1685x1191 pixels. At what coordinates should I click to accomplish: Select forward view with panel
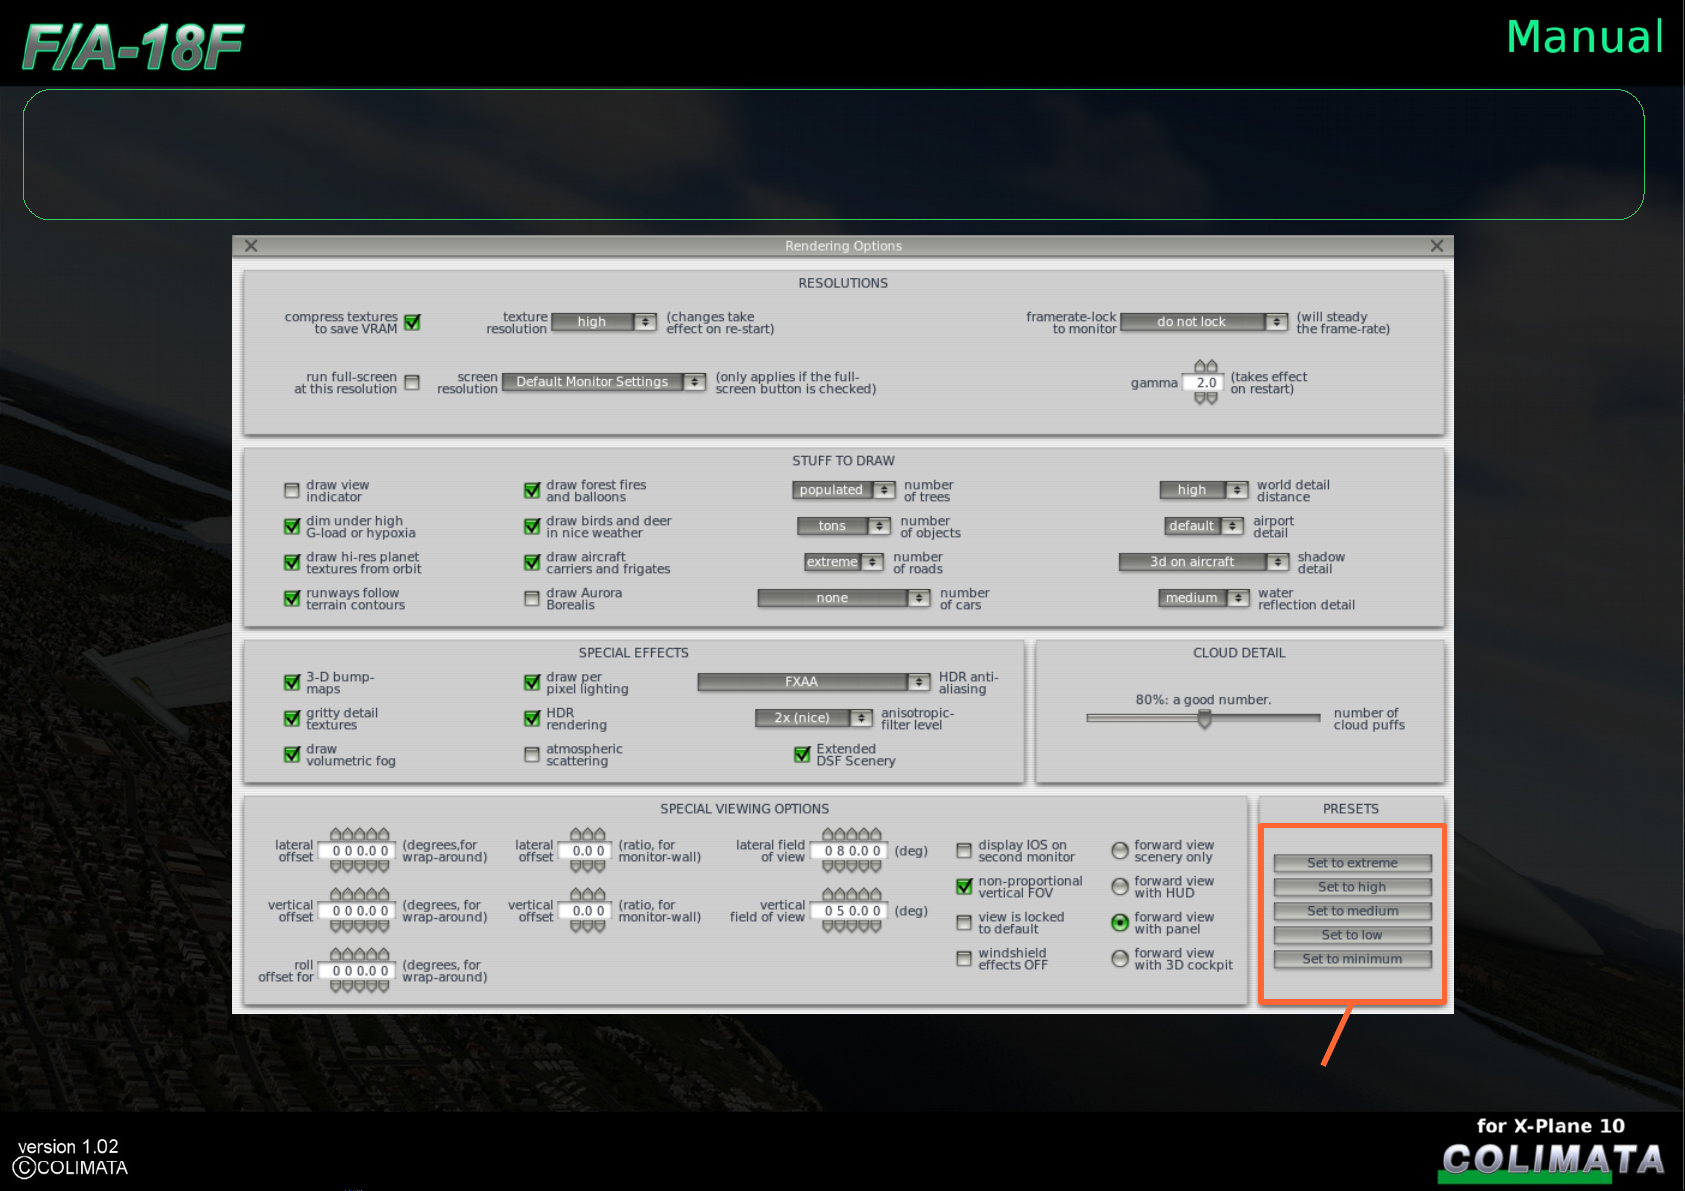tap(1120, 923)
